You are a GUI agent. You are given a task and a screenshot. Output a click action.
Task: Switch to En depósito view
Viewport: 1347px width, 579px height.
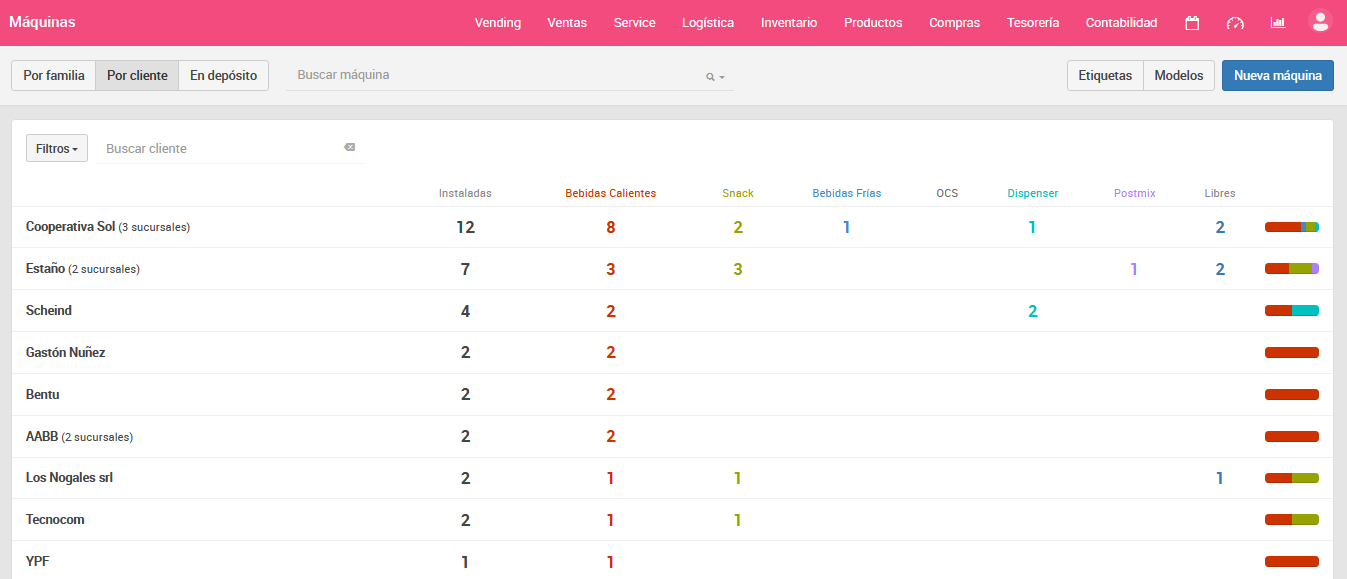click(223, 75)
